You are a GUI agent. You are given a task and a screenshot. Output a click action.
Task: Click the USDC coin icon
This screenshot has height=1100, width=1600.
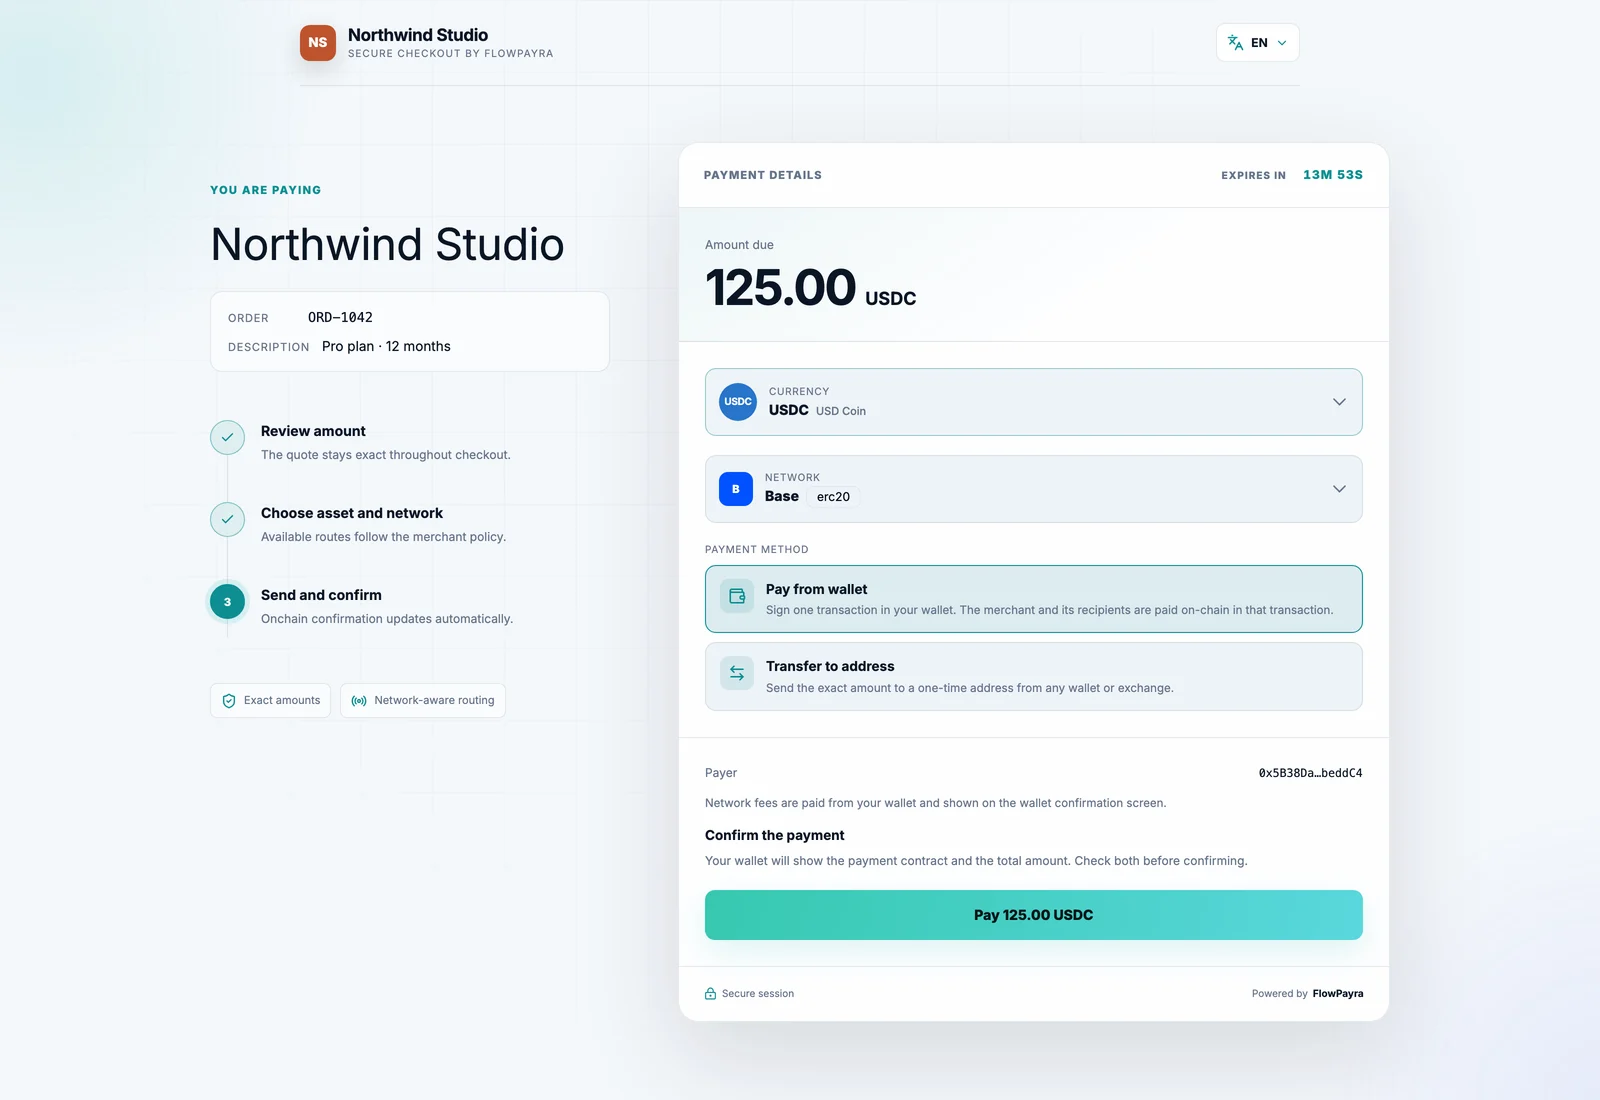[x=738, y=402]
